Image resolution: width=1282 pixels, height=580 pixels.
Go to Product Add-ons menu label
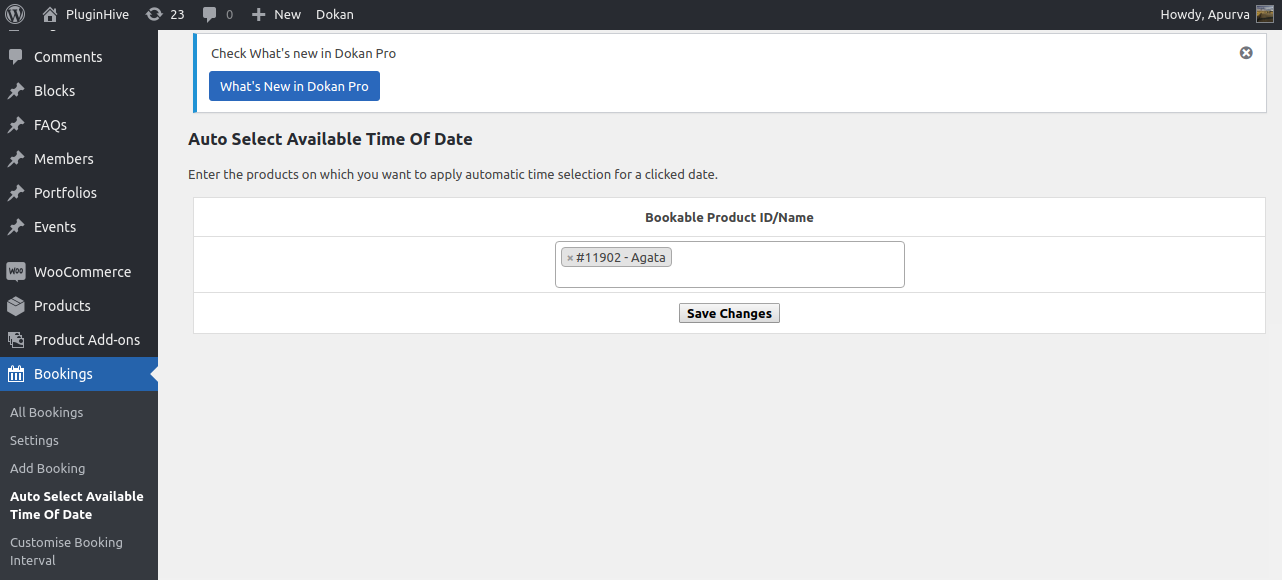tap(87, 340)
